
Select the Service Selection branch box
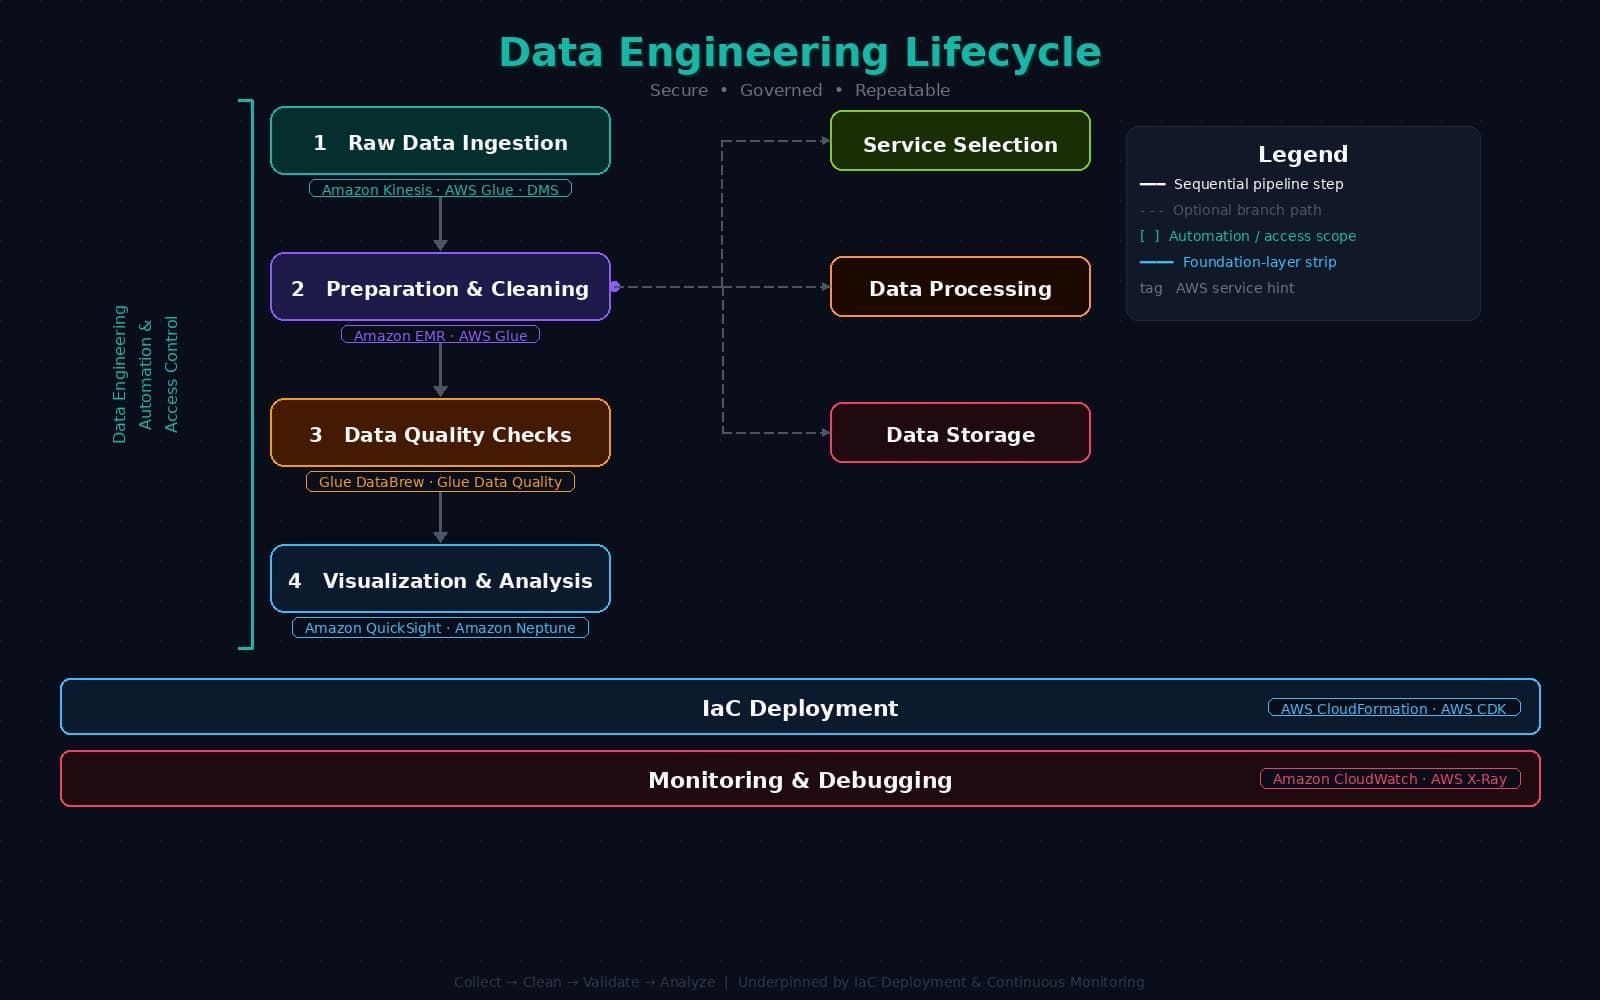(960, 141)
